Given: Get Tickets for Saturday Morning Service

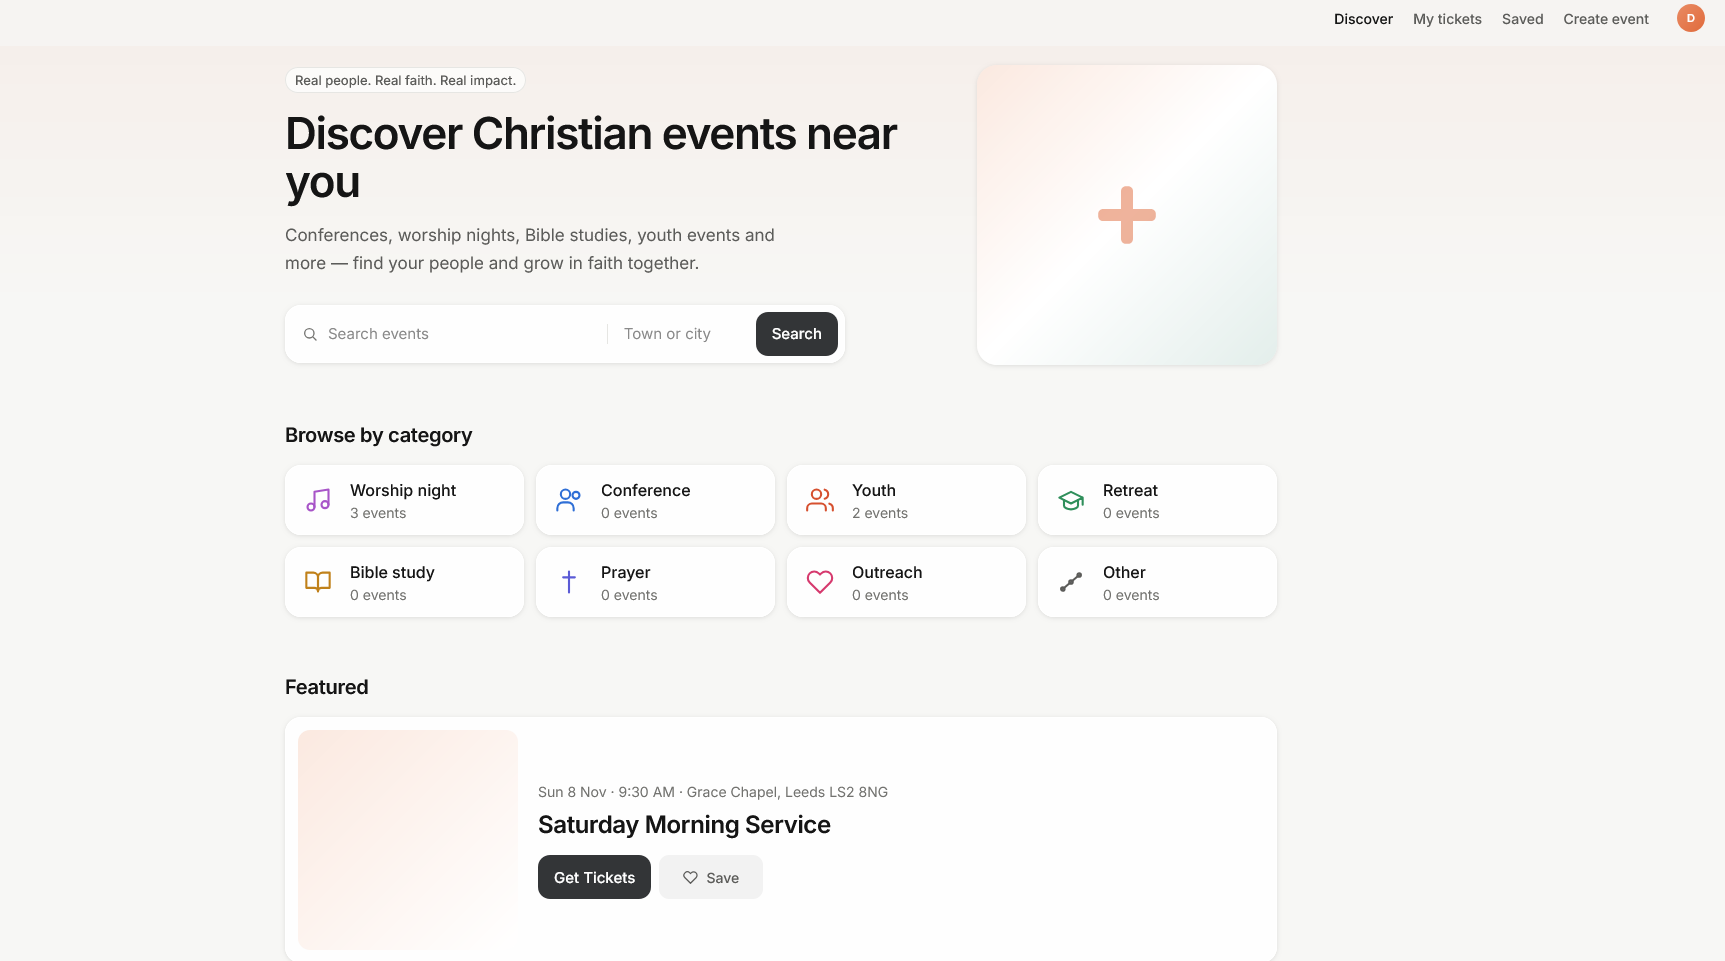Looking at the screenshot, I should (594, 877).
